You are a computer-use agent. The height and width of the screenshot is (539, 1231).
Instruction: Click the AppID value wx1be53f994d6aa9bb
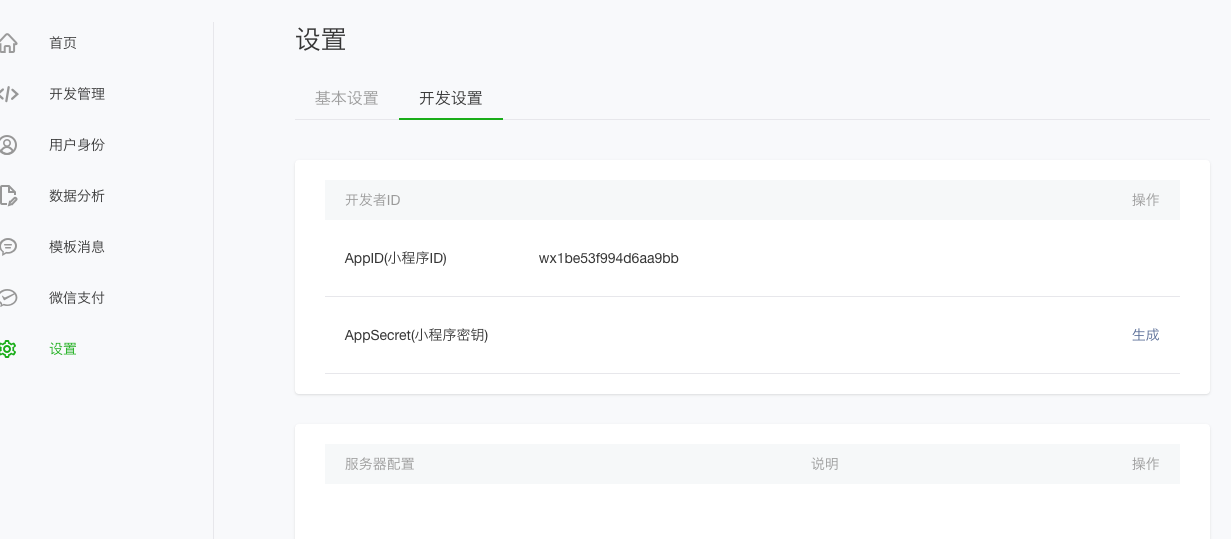[x=609, y=258]
